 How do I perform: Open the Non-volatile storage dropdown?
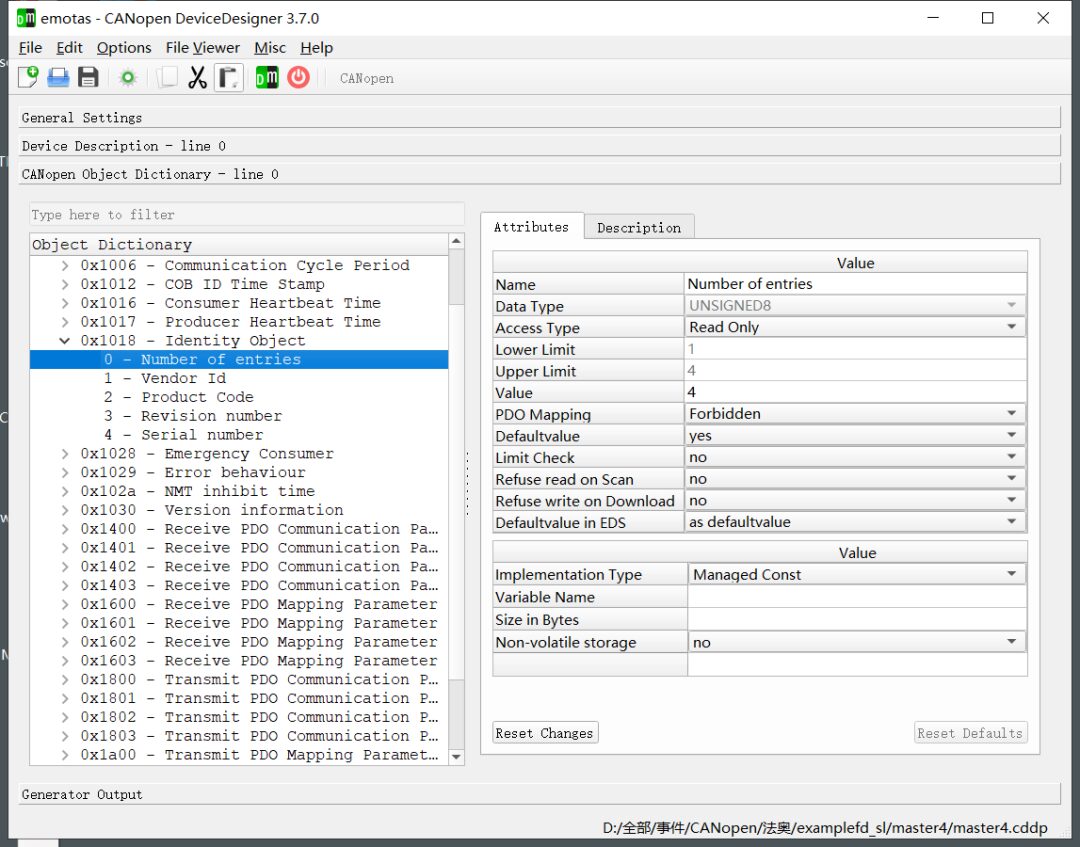[x=857, y=642]
